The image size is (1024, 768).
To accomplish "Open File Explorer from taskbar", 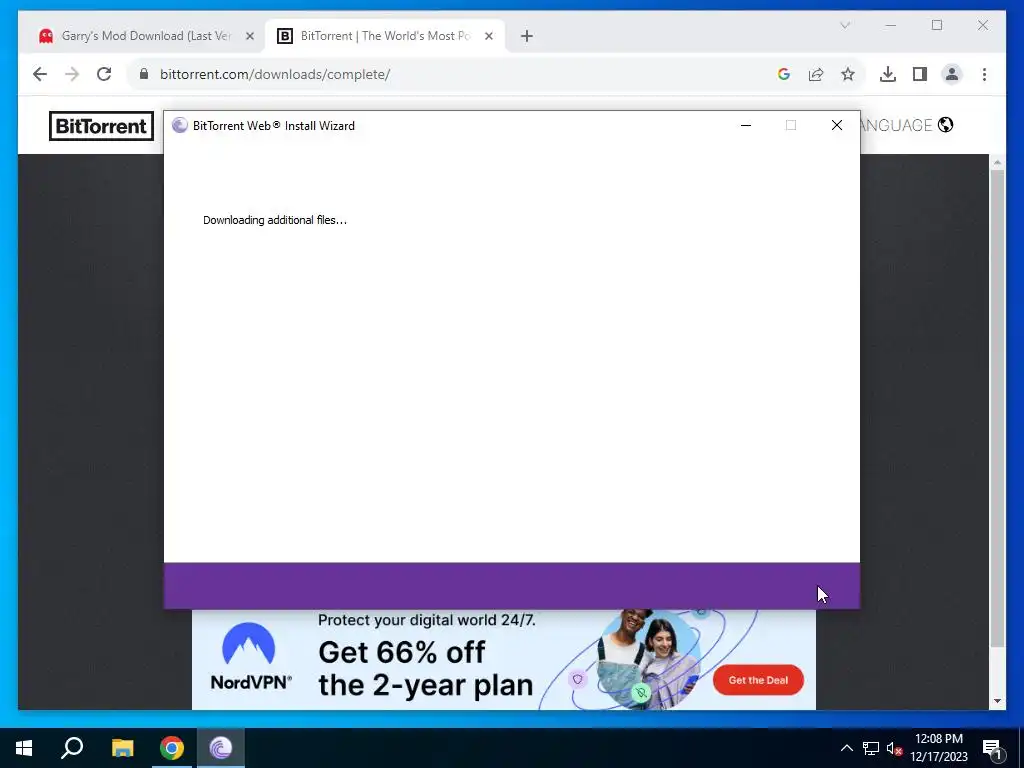I will point(122,748).
